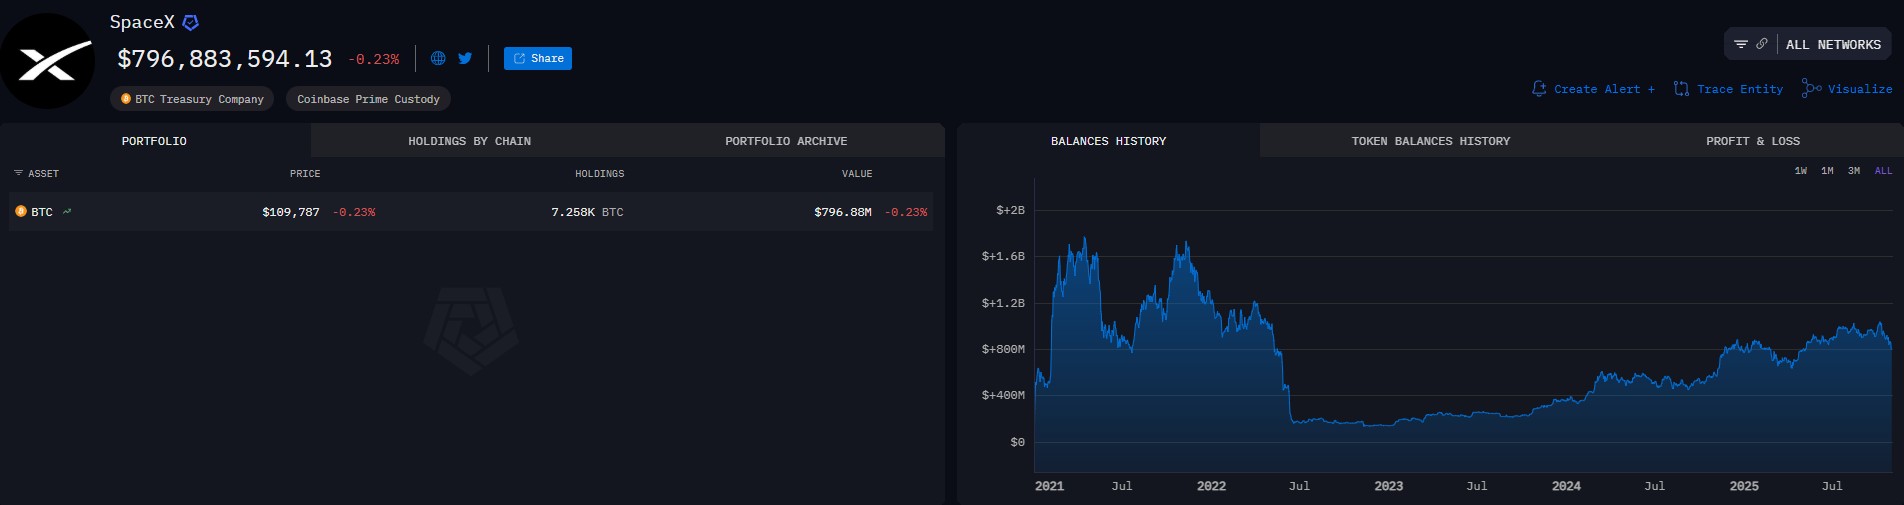Click the 7.258K BTC holdings value
Viewport: 1904px width, 505px height.
[x=587, y=212]
